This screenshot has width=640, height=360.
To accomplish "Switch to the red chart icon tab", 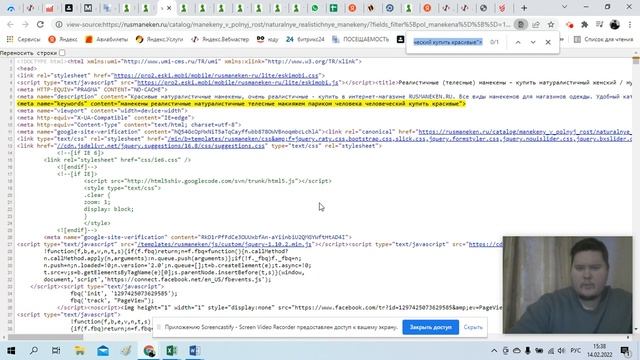I will pyautogui.click(x=49, y=8).
